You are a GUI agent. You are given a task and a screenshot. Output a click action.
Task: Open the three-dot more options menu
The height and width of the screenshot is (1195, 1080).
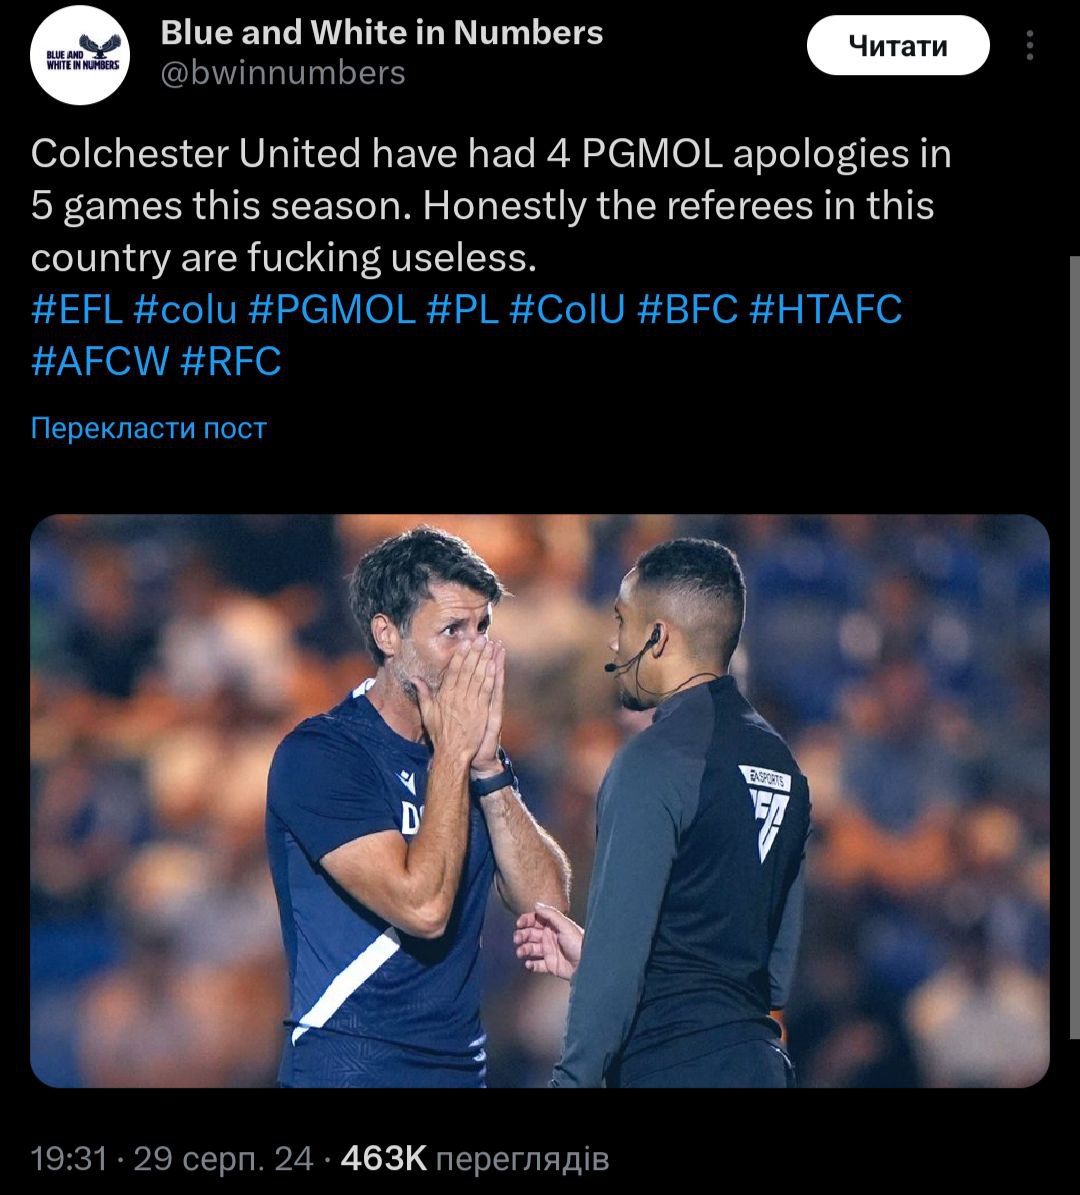point(1030,46)
